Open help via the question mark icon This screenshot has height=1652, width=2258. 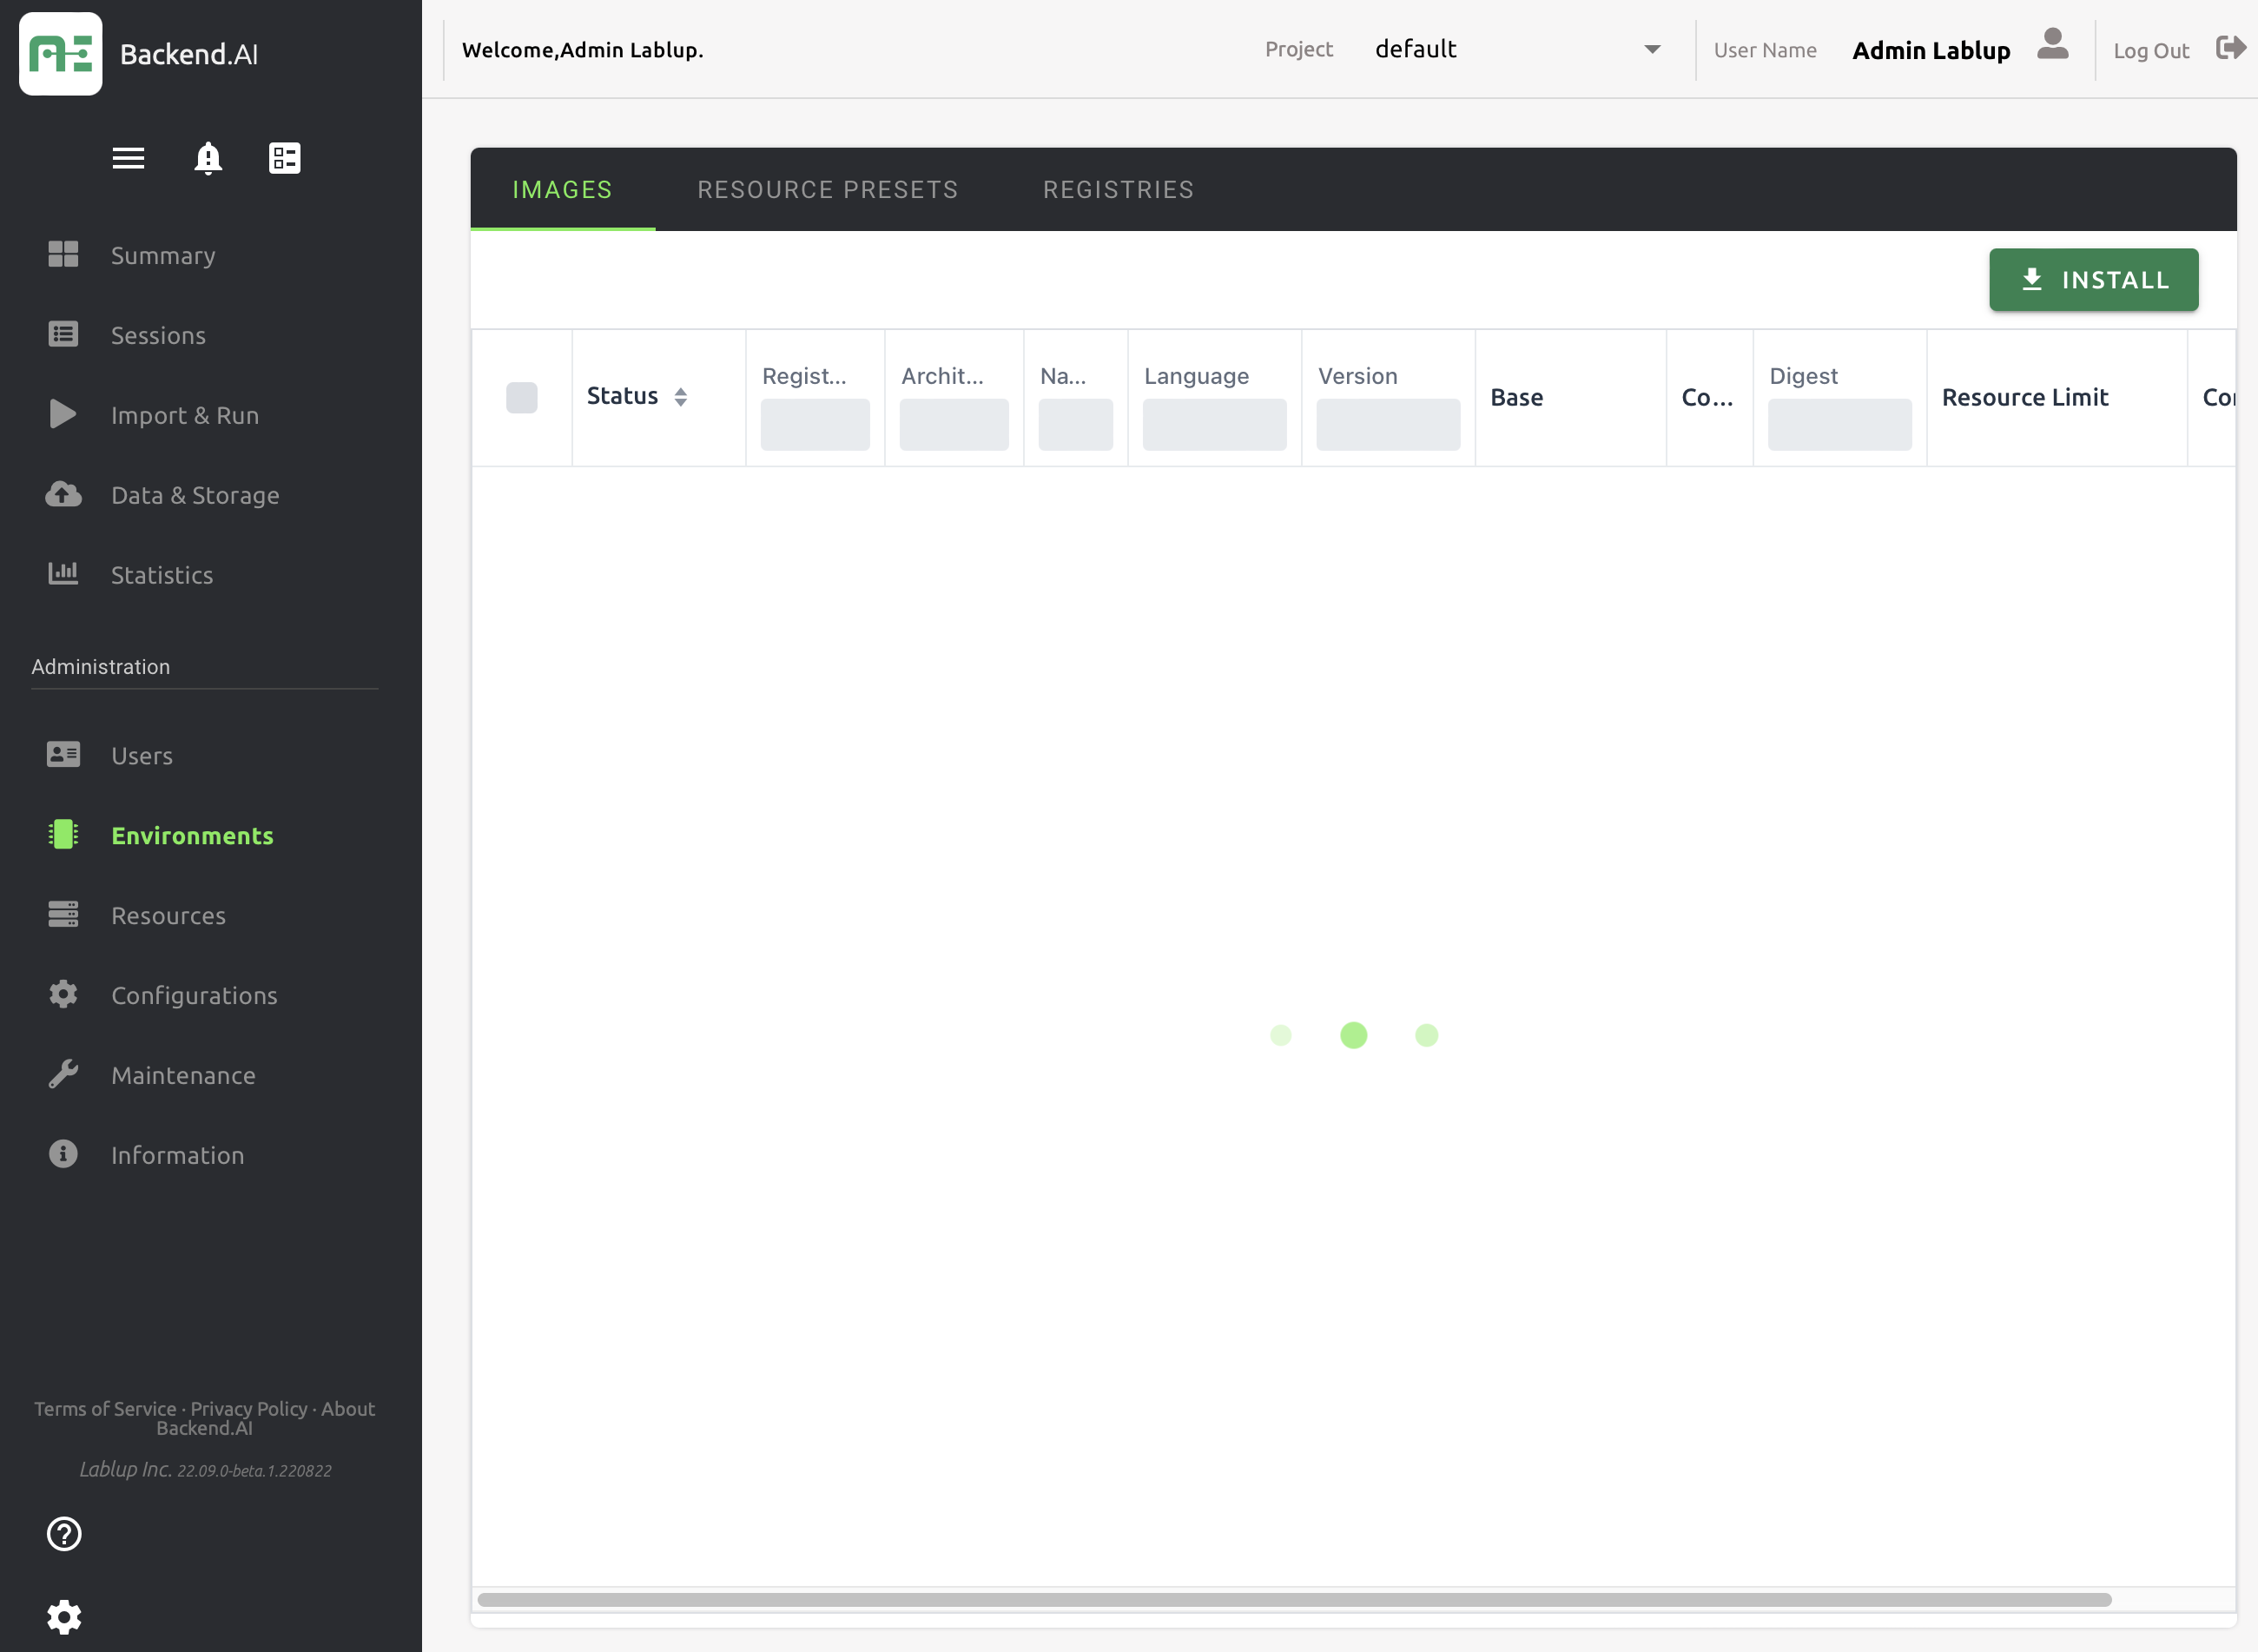[x=64, y=1534]
